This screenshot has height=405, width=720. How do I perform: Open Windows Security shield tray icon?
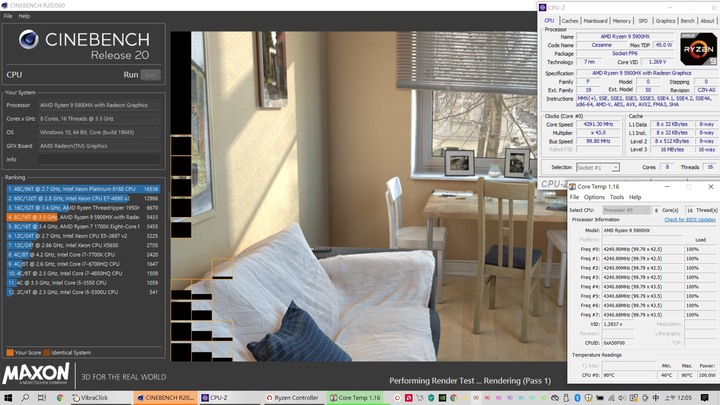[x=588, y=398]
